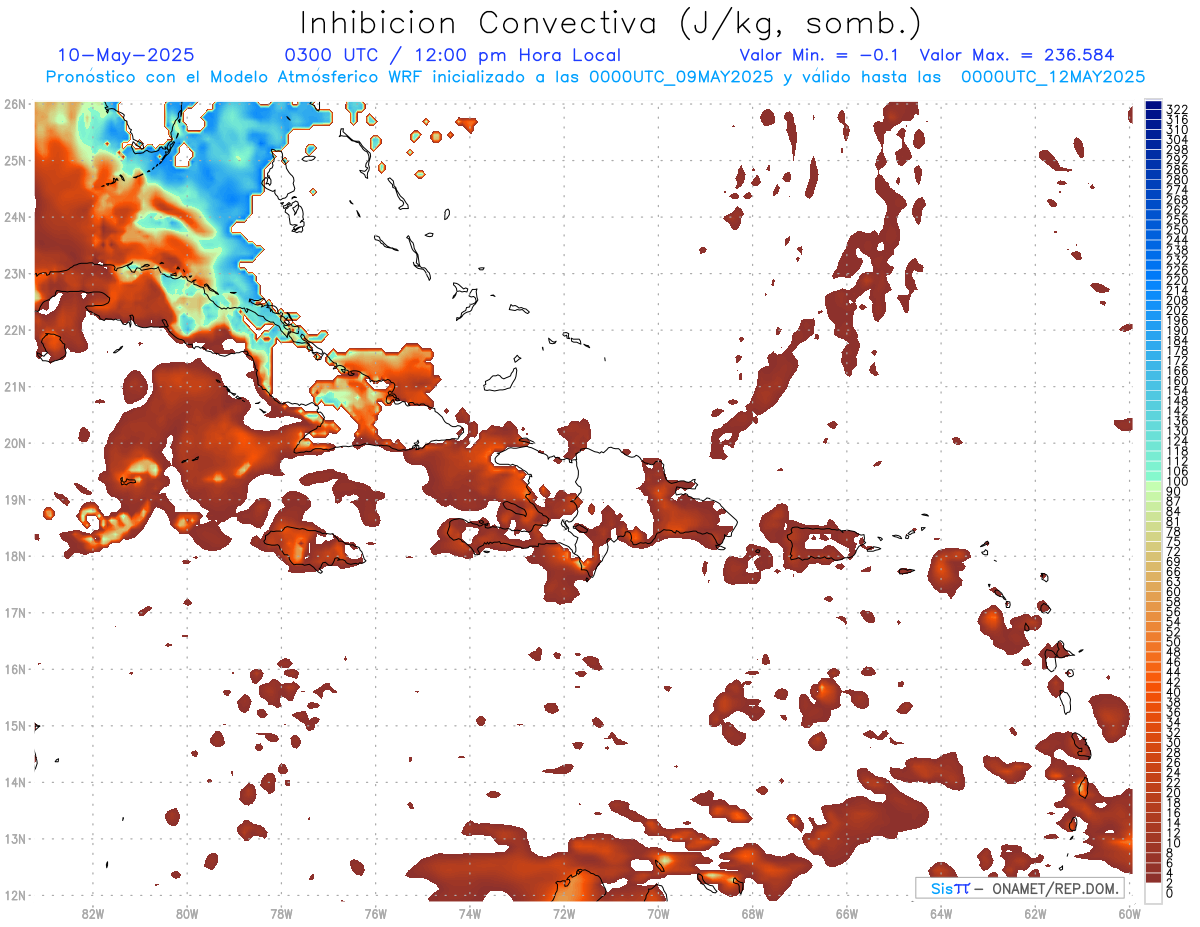The height and width of the screenshot is (927, 1200).
Task: Click the 22N latitude label
Action: pyautogui.click(x=14, y=329)
